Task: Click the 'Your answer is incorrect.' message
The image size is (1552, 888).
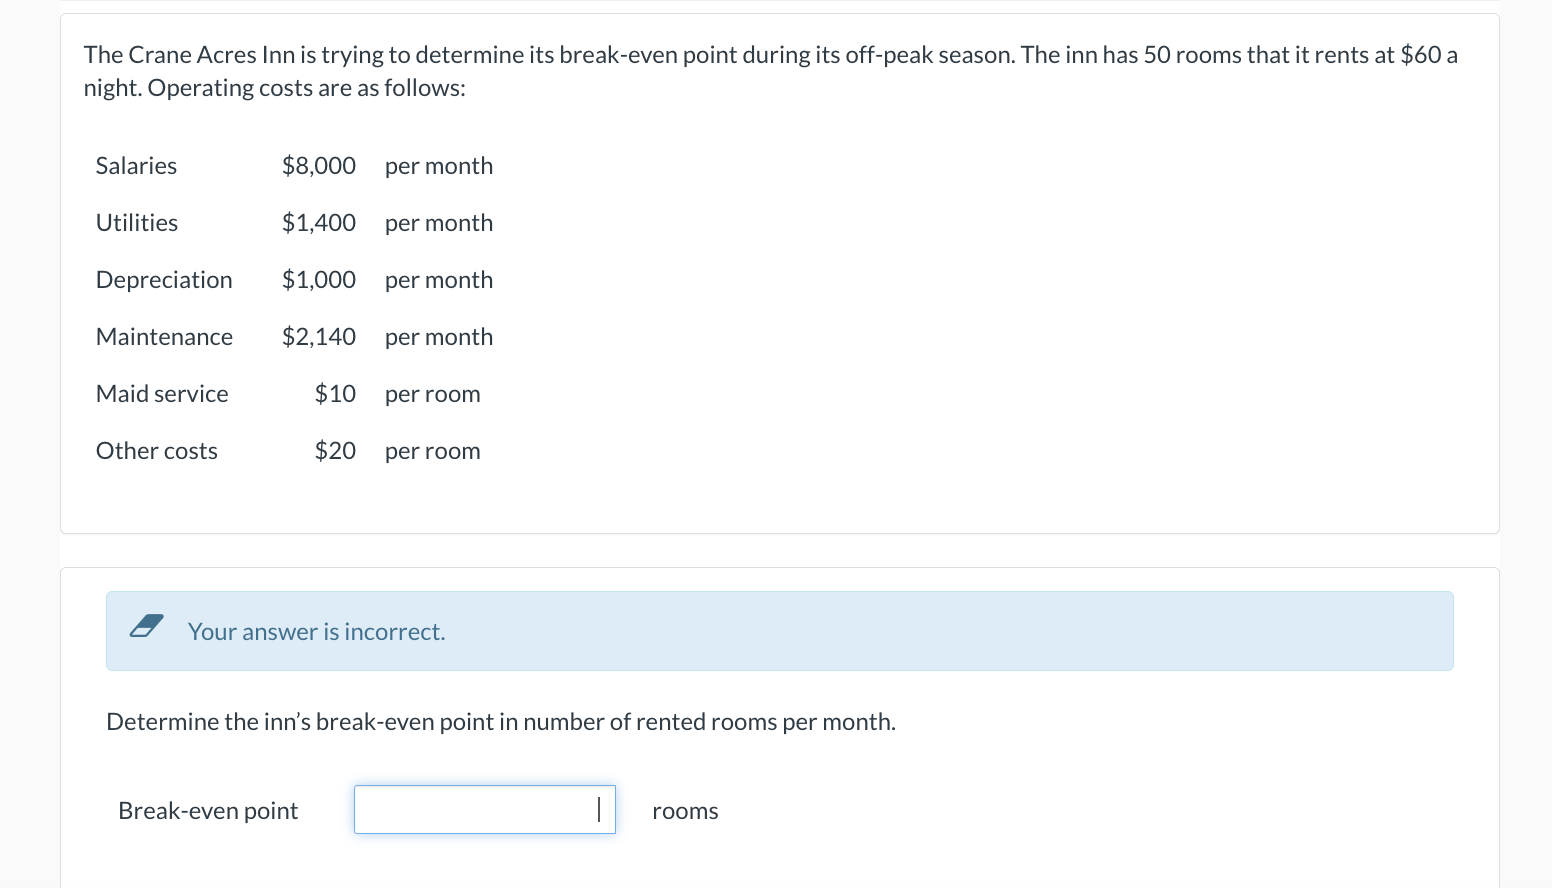Action: click(316, 632)
